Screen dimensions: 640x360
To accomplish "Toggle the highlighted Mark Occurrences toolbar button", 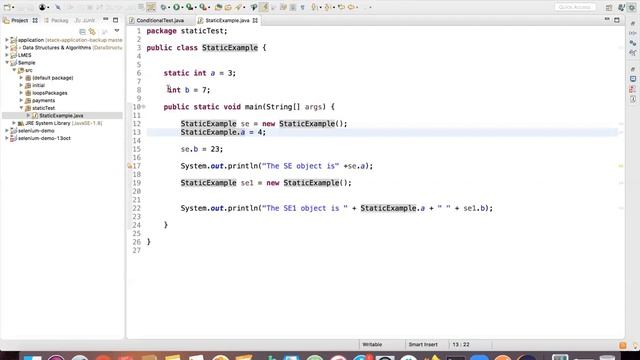I will pyautogui.click(x=264, y=7).
